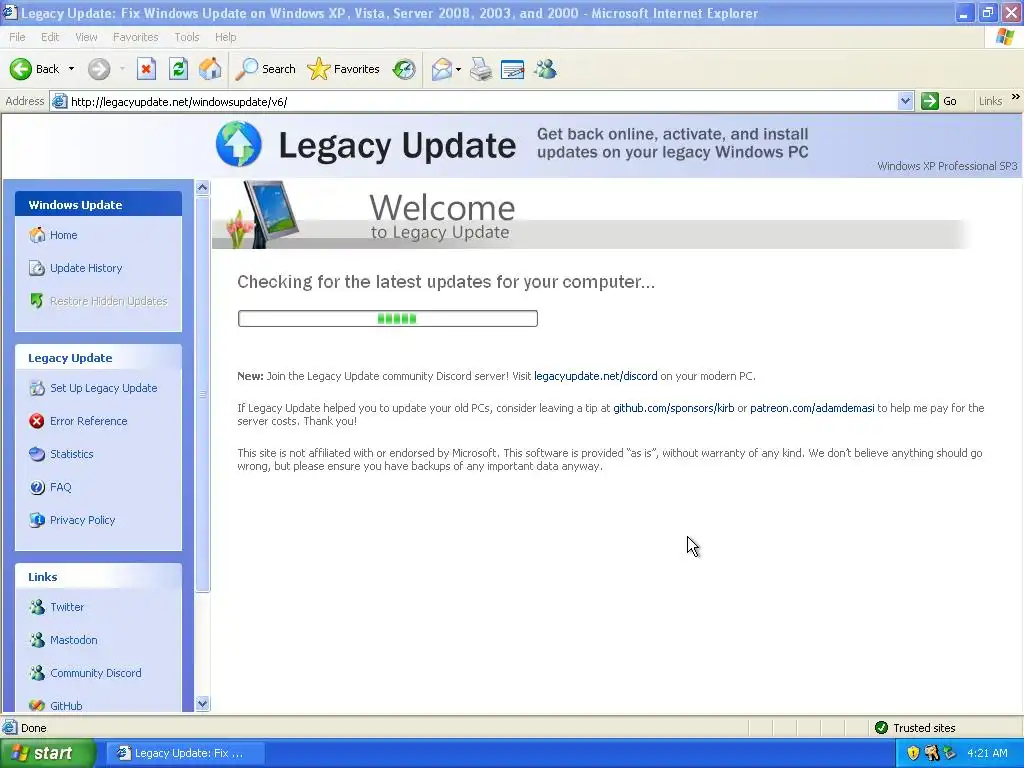Open the Help menu
Image resolution: width=1024 pixels, height=768 pixels.
(x=225, y=37)
